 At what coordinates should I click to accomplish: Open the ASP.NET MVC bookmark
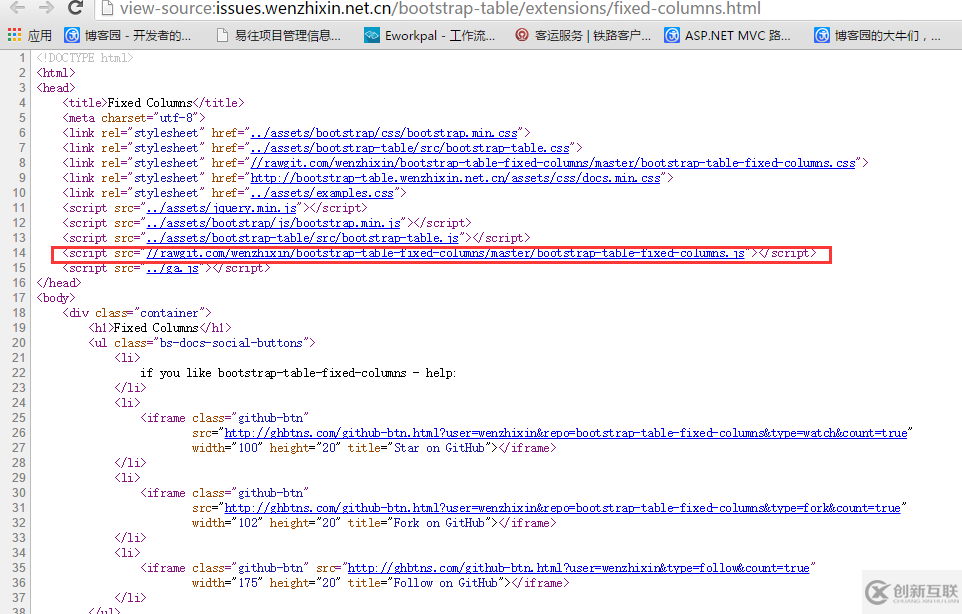[x=728, y=36]
